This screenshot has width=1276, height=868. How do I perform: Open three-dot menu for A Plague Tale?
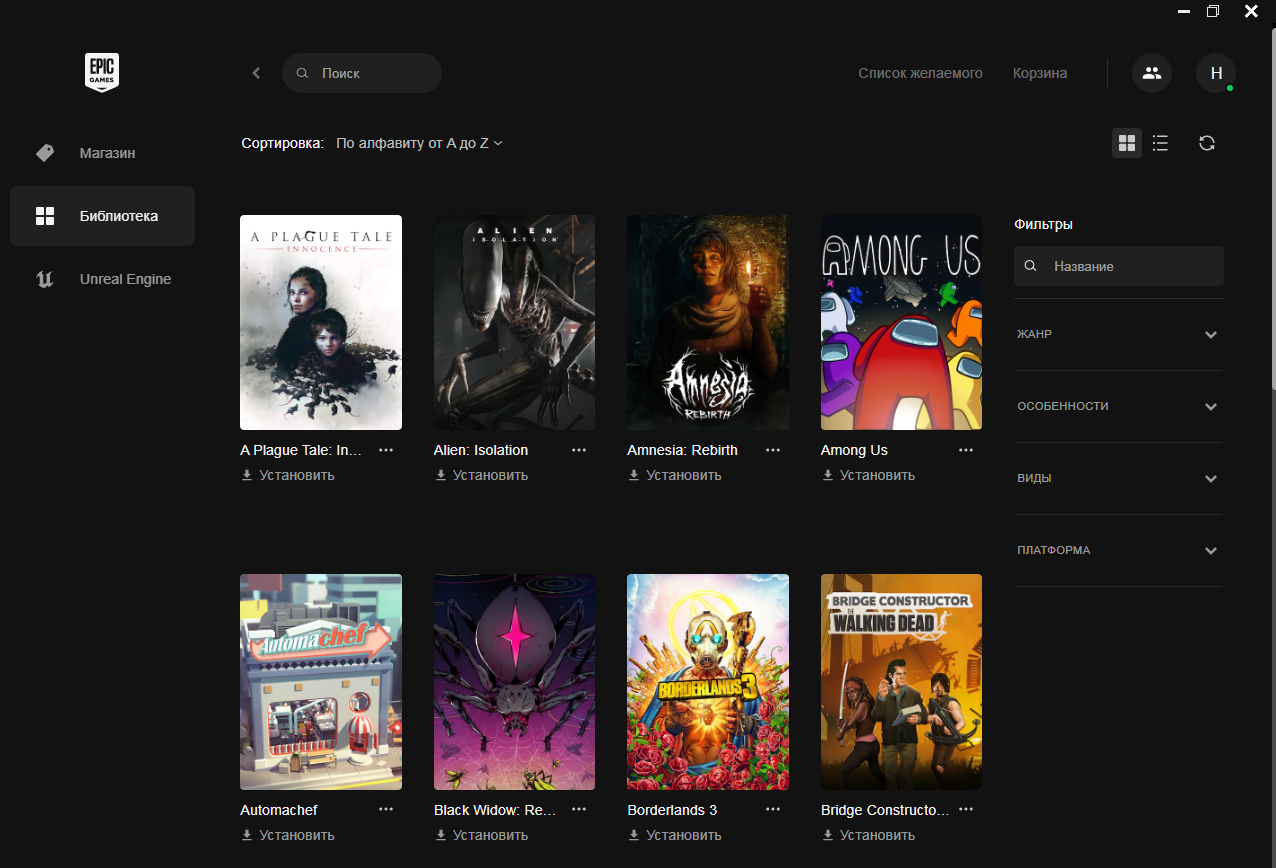click(386, 450)
